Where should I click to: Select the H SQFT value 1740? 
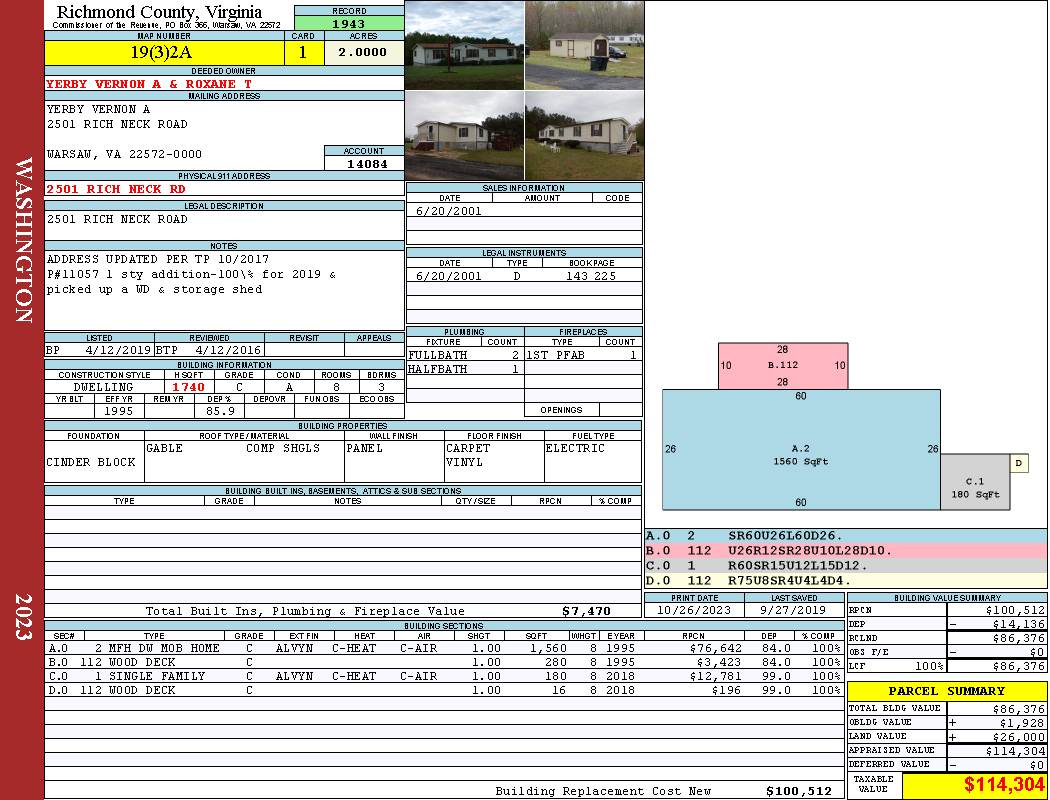point(189,387)
